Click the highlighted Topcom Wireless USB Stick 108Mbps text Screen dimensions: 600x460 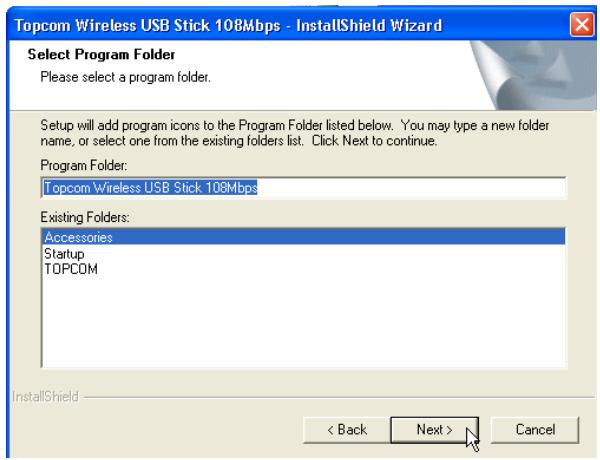[x=150, y=188]
